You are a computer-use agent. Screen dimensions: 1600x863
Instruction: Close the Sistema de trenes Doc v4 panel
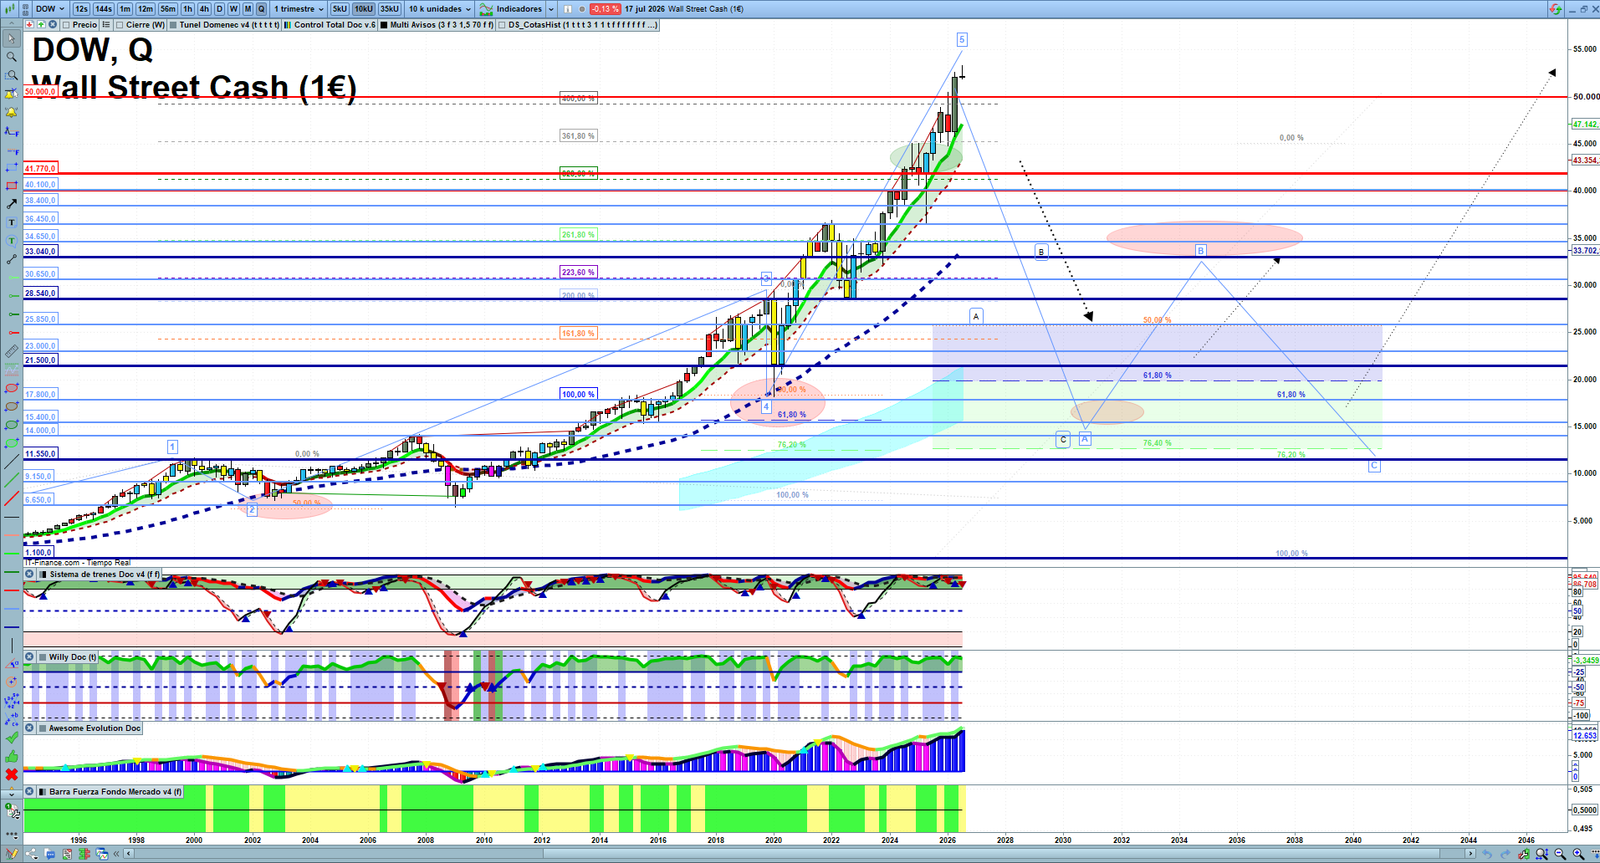pyautogui.click(x=29, y=574)
